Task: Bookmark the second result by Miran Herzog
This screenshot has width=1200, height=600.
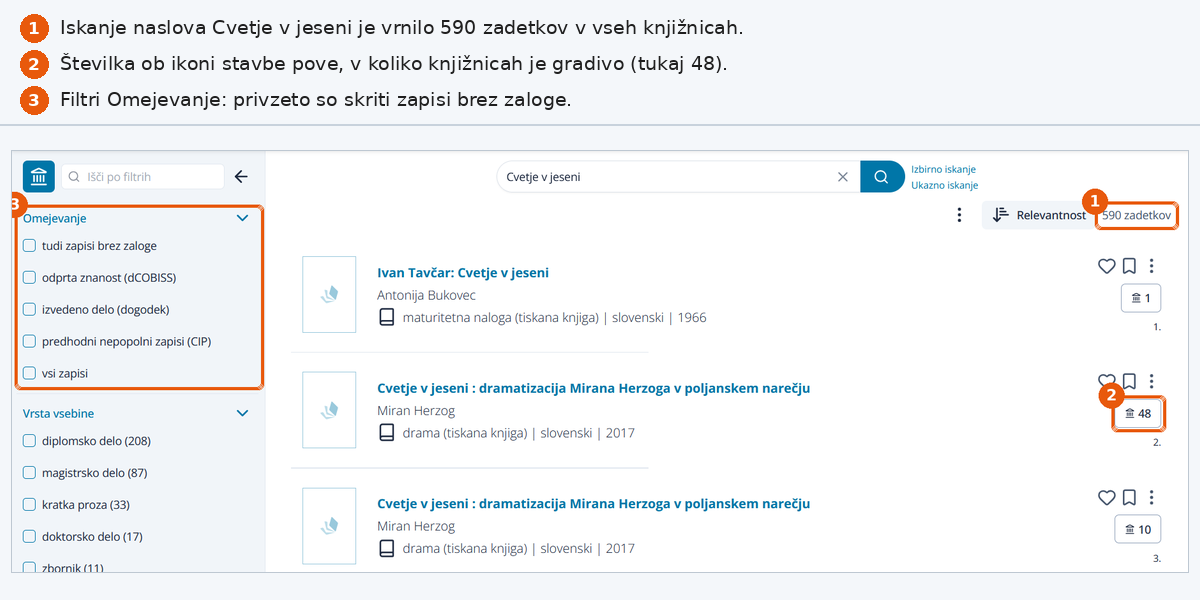Action: pyautogui.click(x=1129, y=381)
